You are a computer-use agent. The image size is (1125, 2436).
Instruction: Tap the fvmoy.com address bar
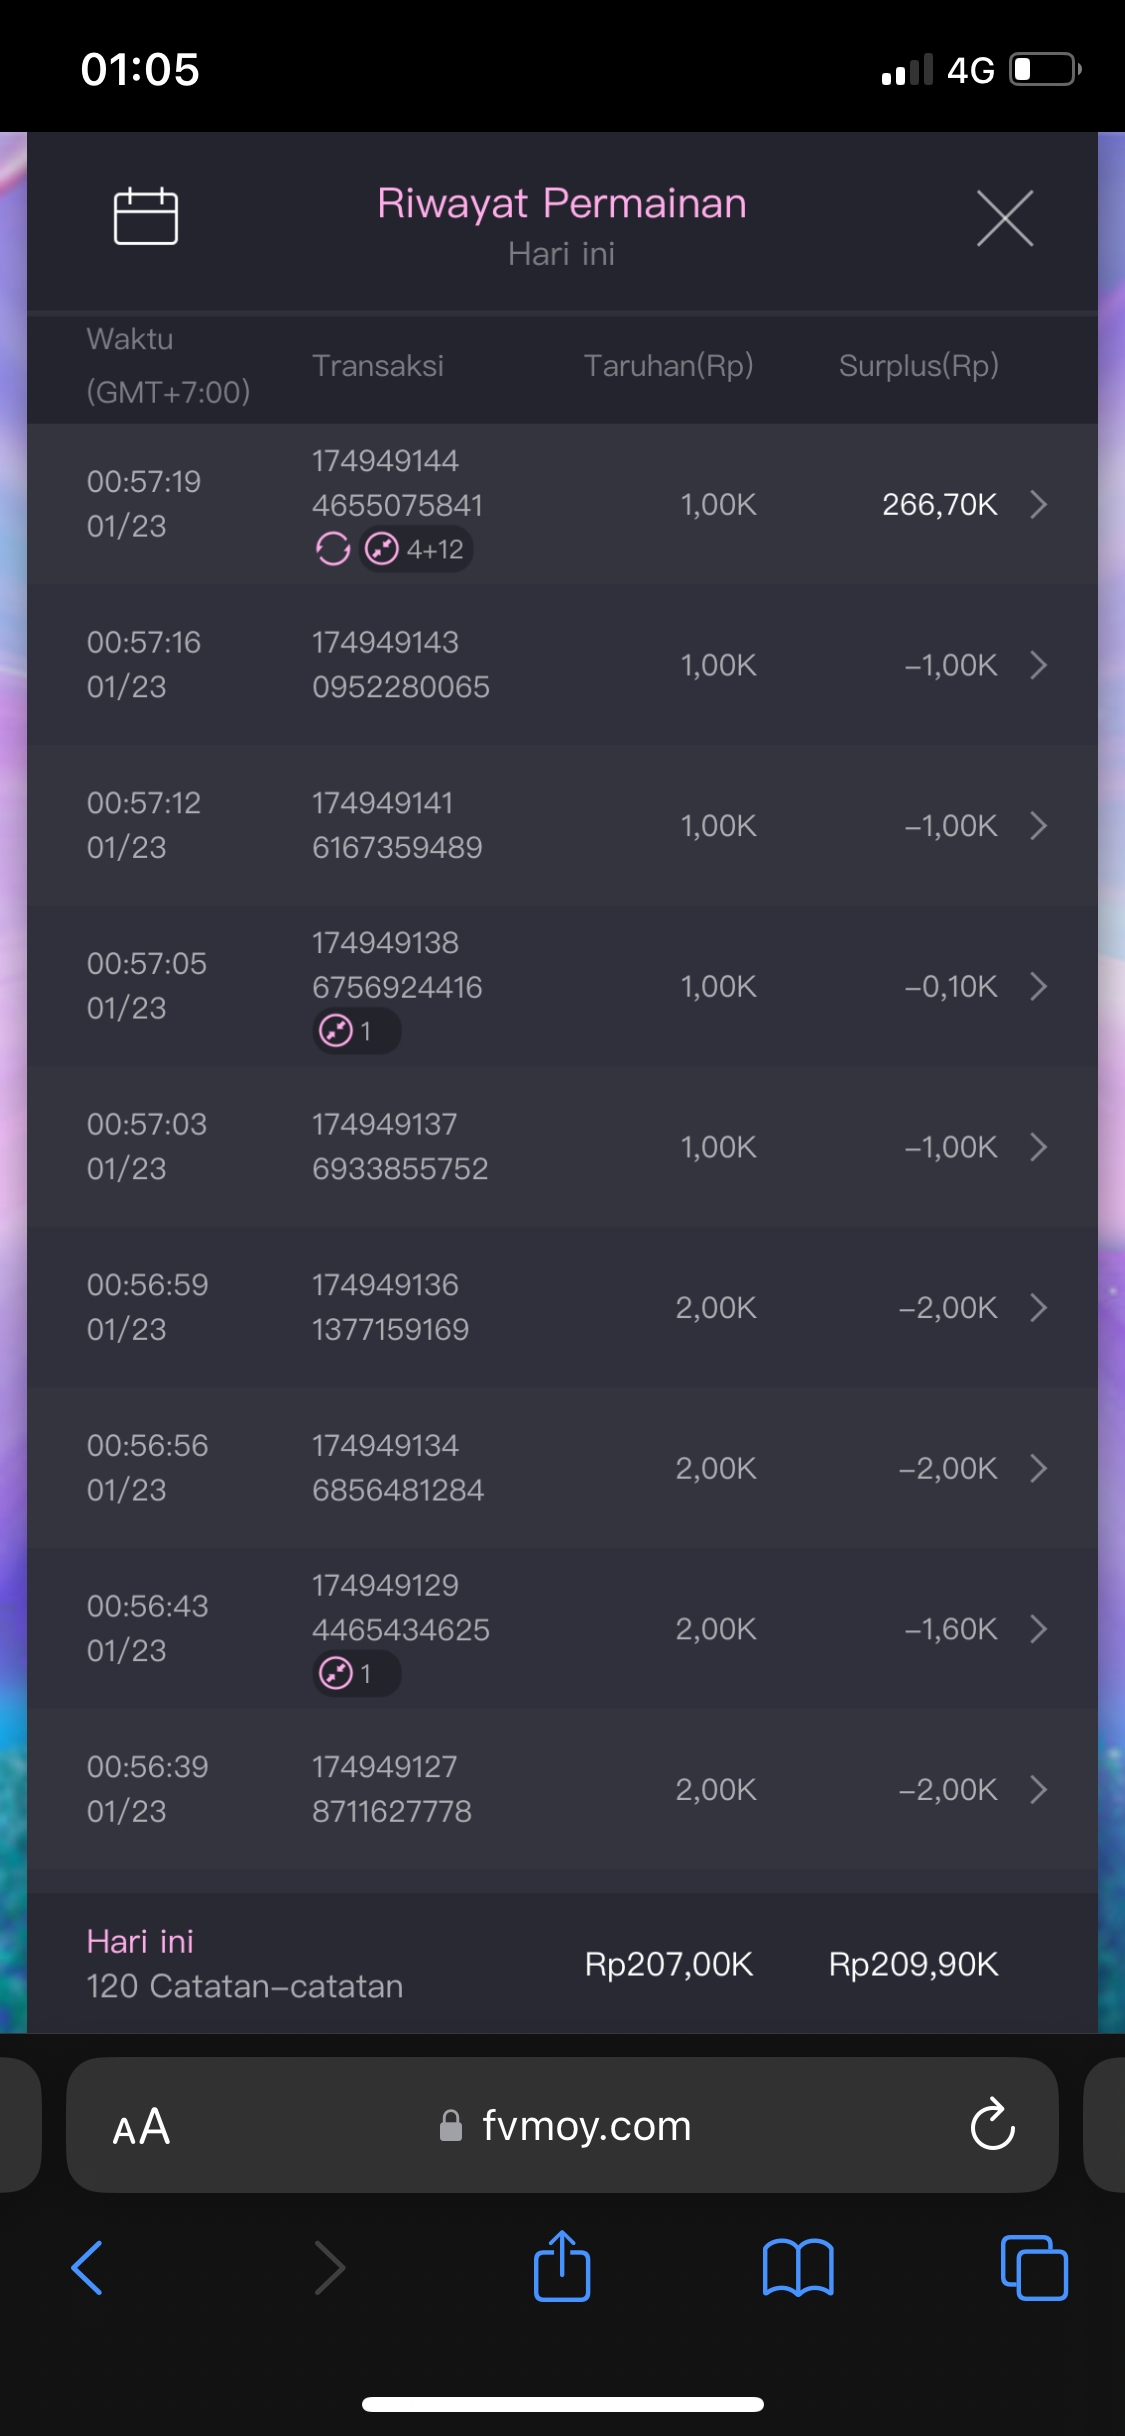586,2126
